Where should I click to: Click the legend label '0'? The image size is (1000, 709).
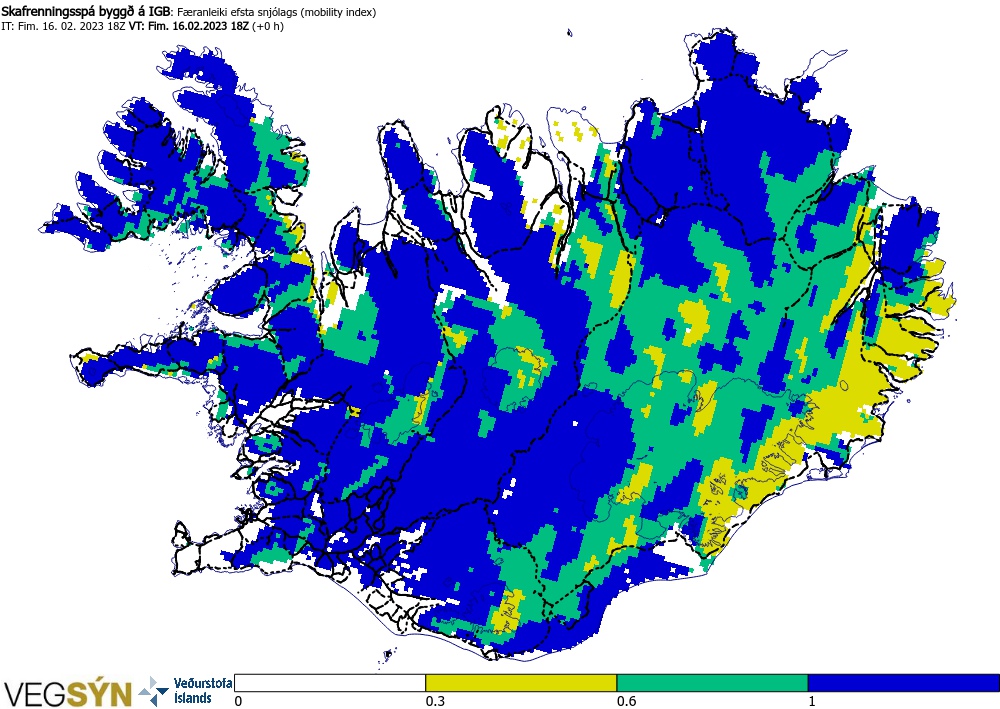tap(238, 701)
